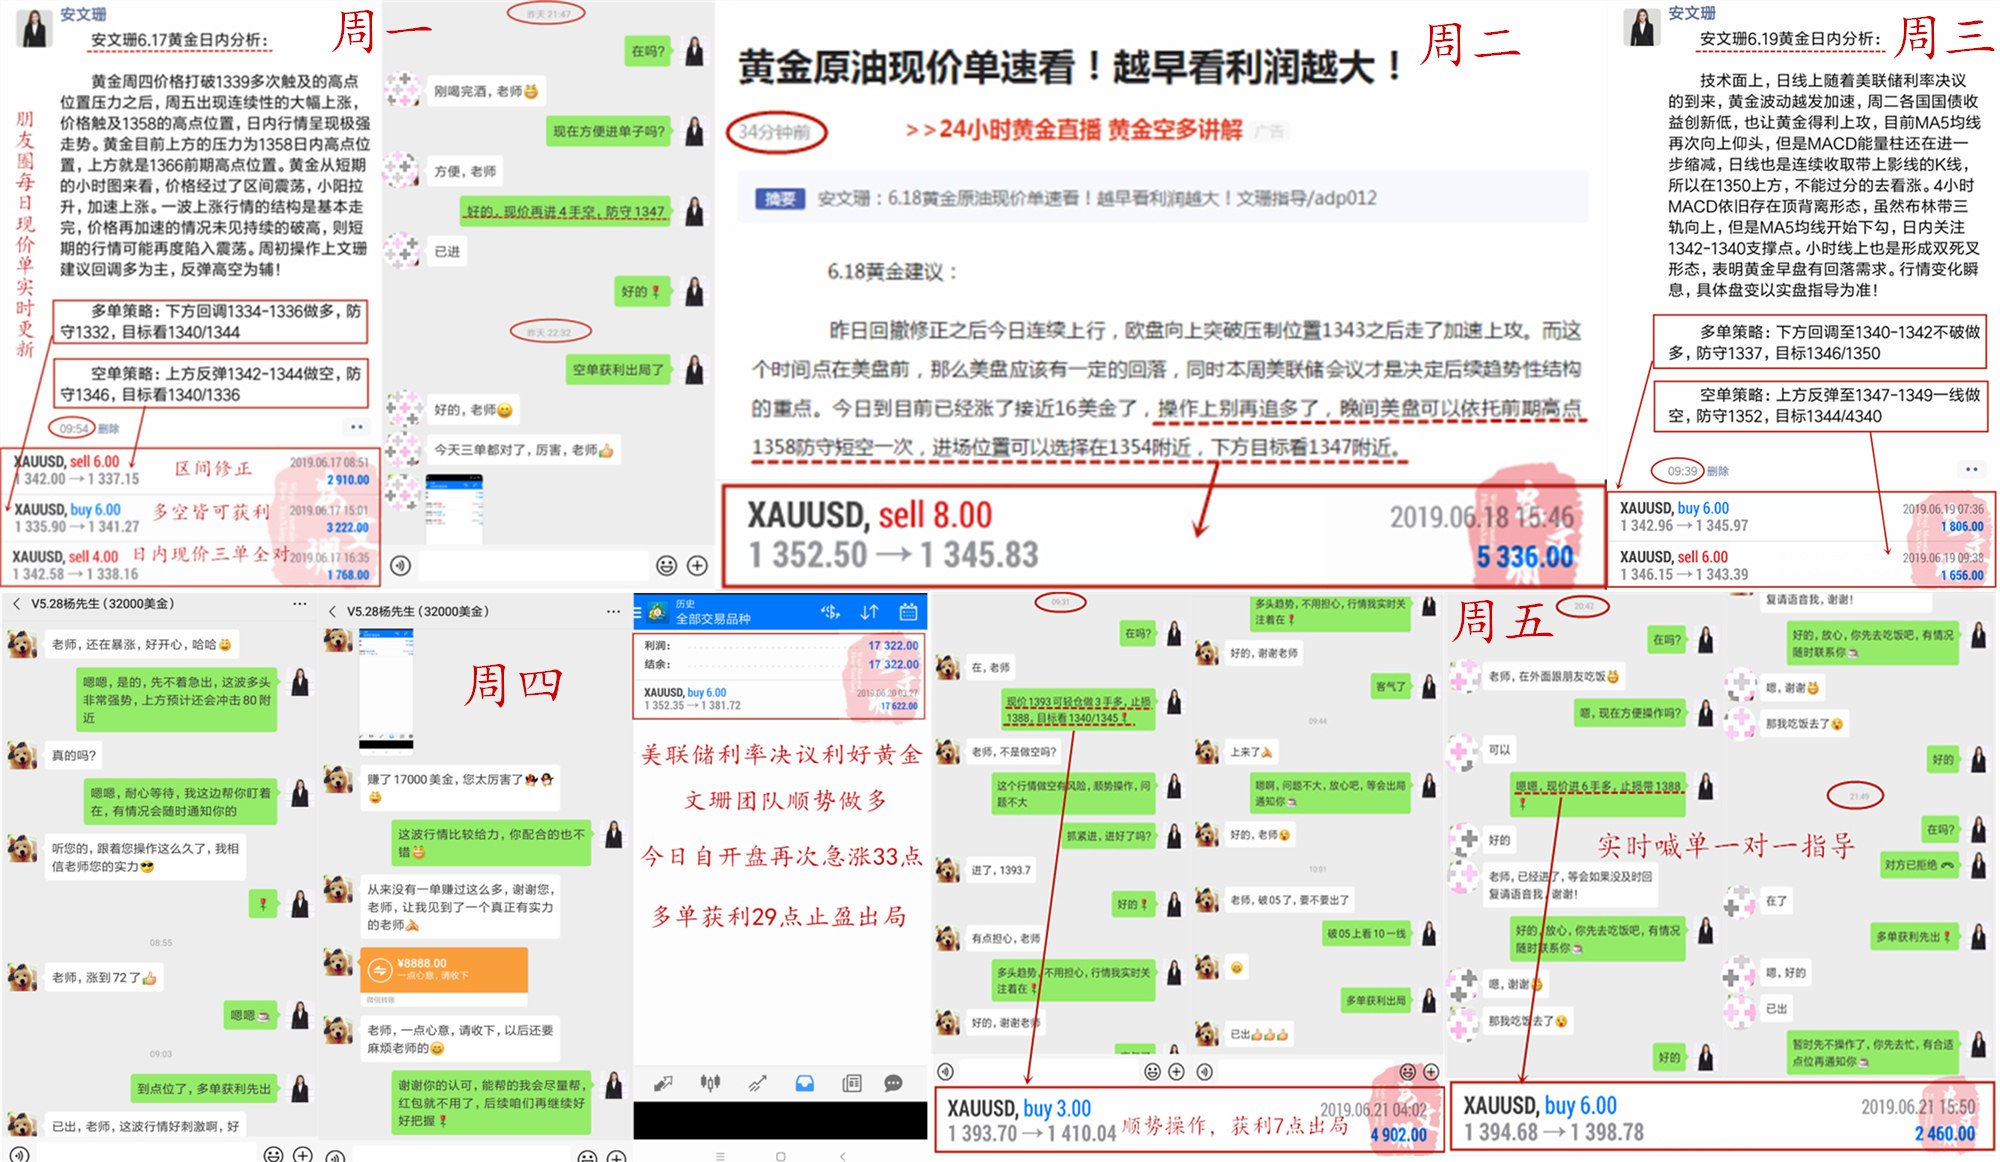Tap plus icon in chat with 有点担心,老师
The width and height of the screenshot is (2000, 1162).
pyautogui.click(x=1177, y=1072)
